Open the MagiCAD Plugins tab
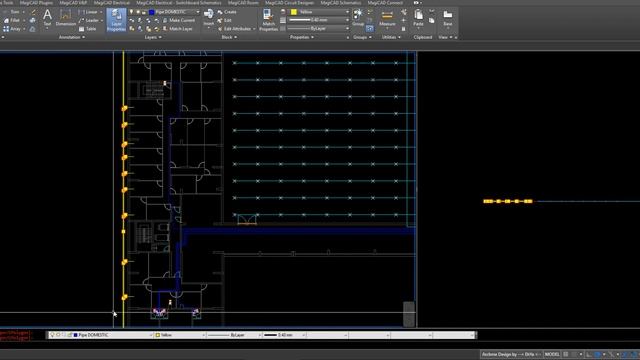Viewport: 640px width, 360px height. (36, 2)
